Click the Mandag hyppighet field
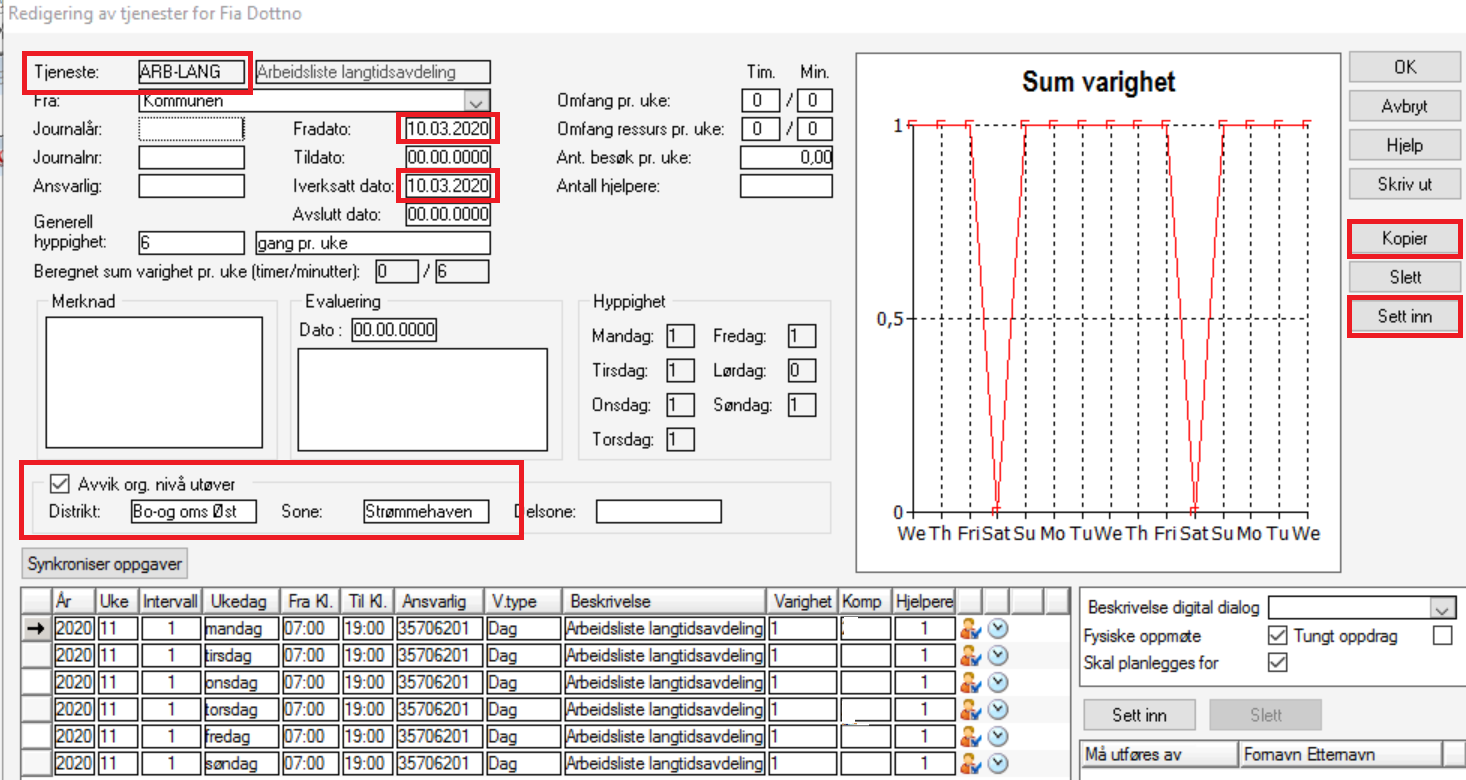 point(680,337)
